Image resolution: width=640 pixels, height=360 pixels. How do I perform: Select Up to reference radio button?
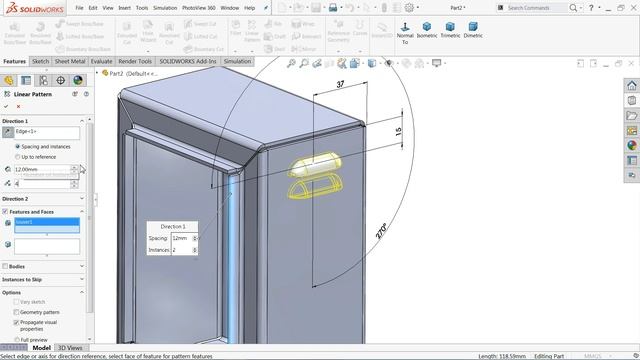(18, 157)
